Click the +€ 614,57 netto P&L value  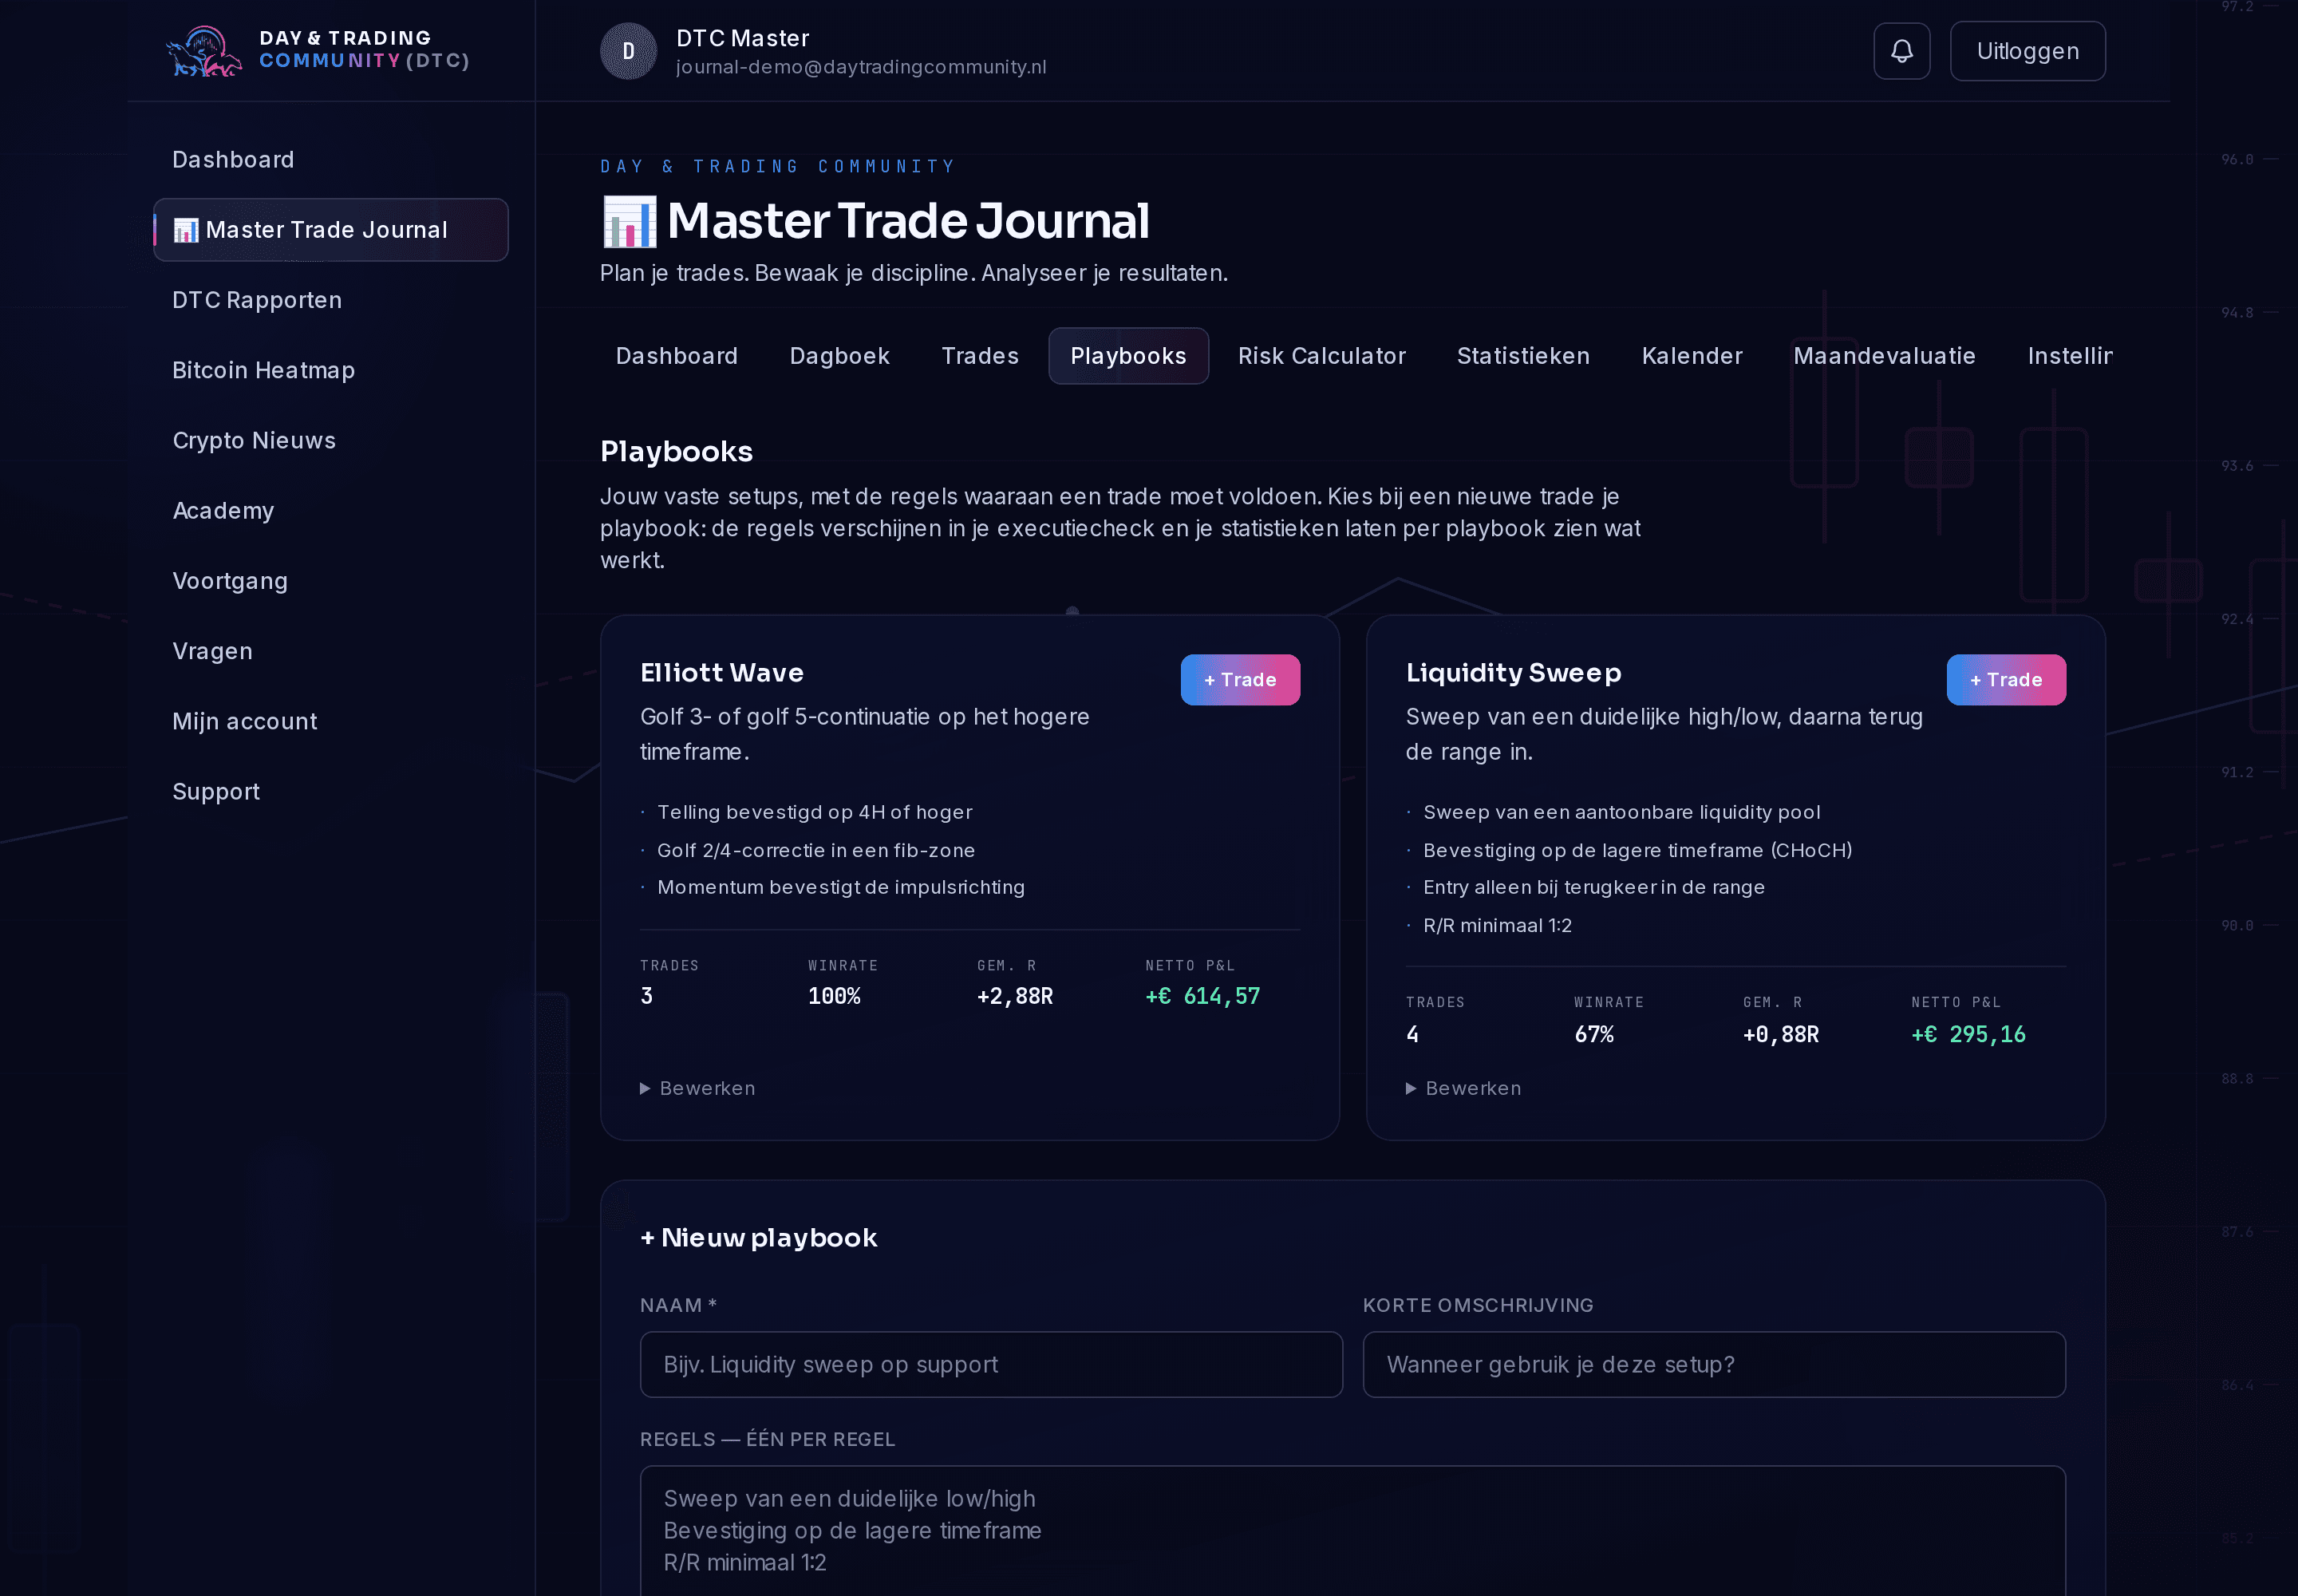tap(1203, 996)
